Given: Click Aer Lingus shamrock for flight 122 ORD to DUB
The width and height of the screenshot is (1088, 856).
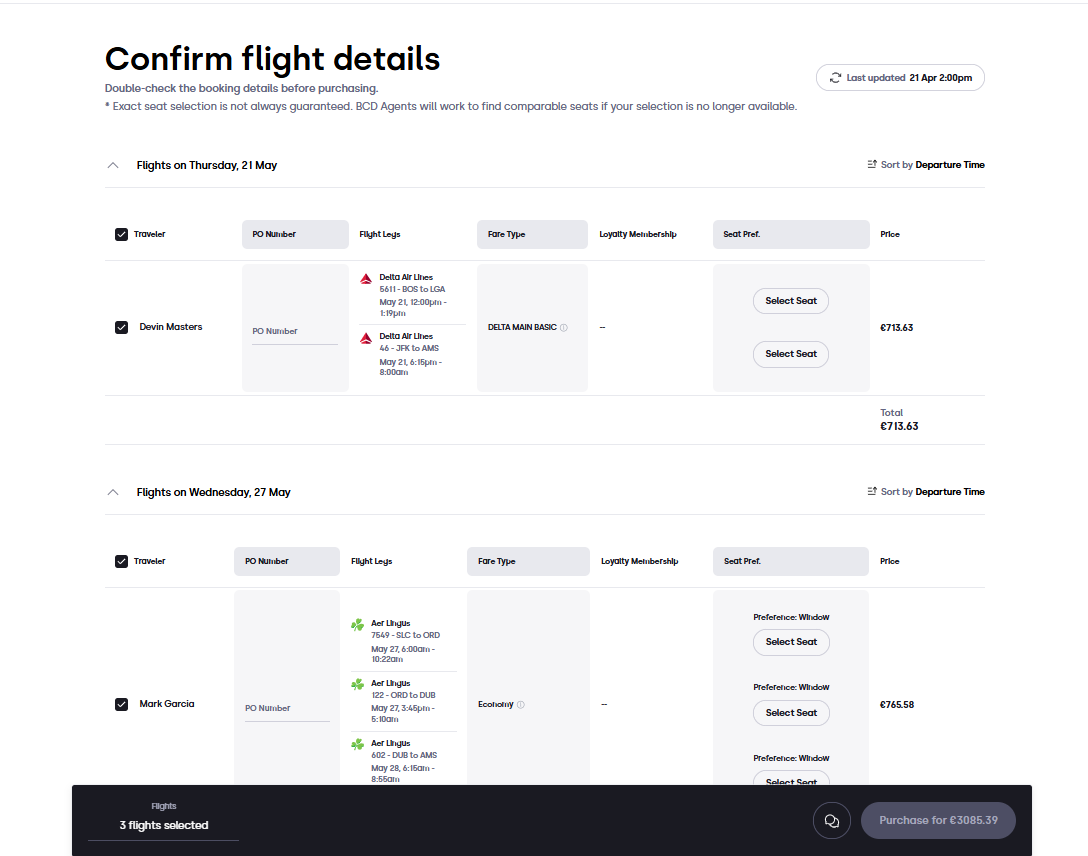Looking at the screenshot, I should (x=357, y=685).
